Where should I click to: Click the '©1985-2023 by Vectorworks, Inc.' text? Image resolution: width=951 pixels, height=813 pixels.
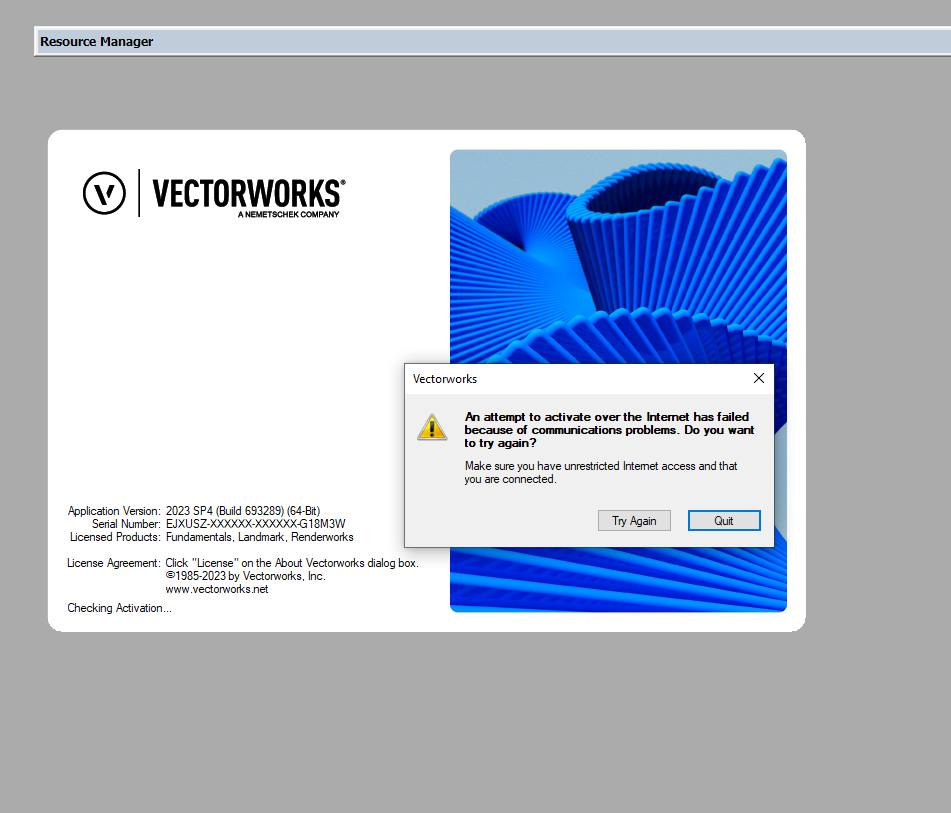point(246,576)
